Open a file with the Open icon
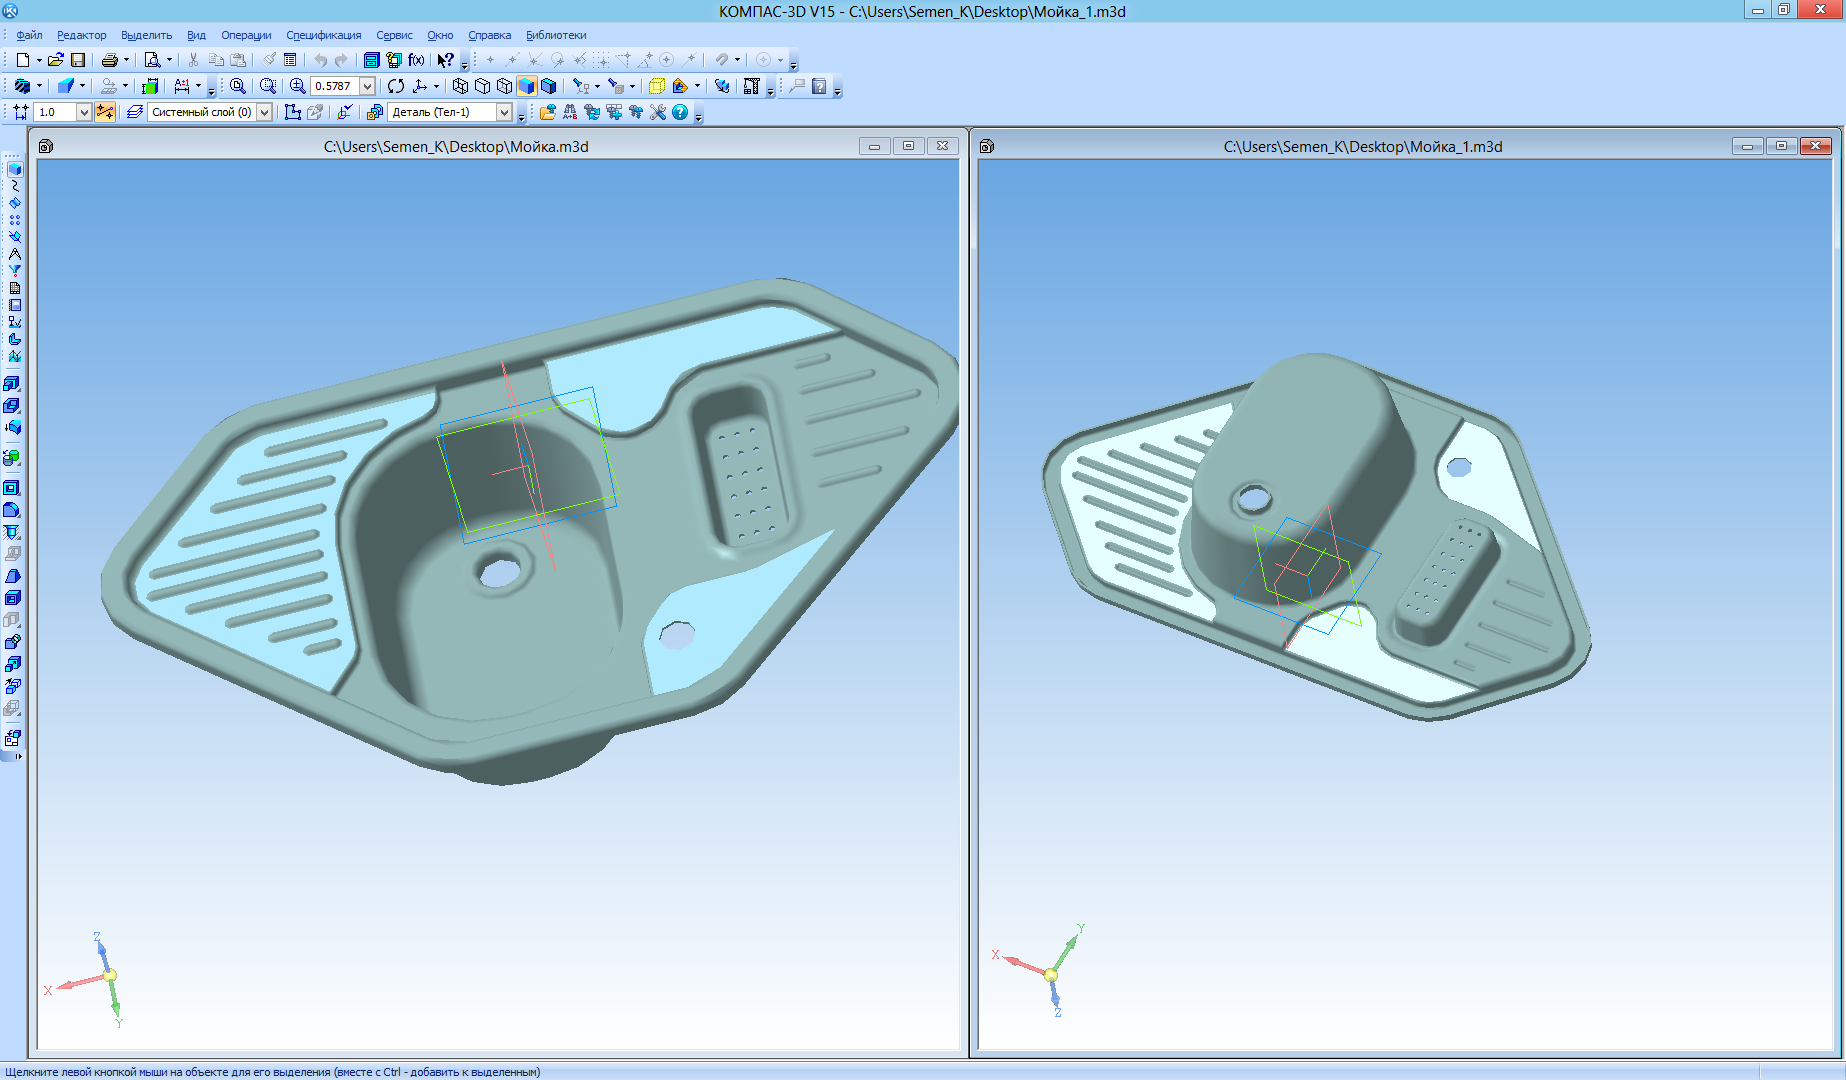 [56, 60]
